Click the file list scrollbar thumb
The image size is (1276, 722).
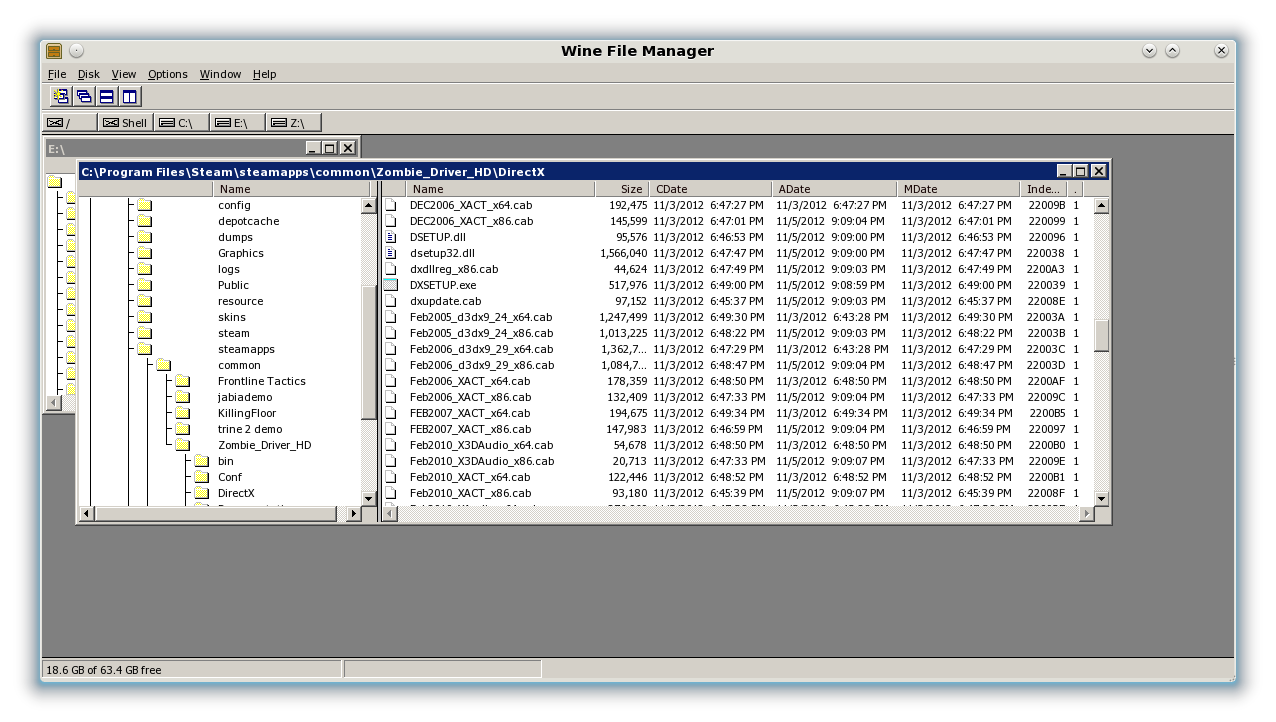point(1102,335)
